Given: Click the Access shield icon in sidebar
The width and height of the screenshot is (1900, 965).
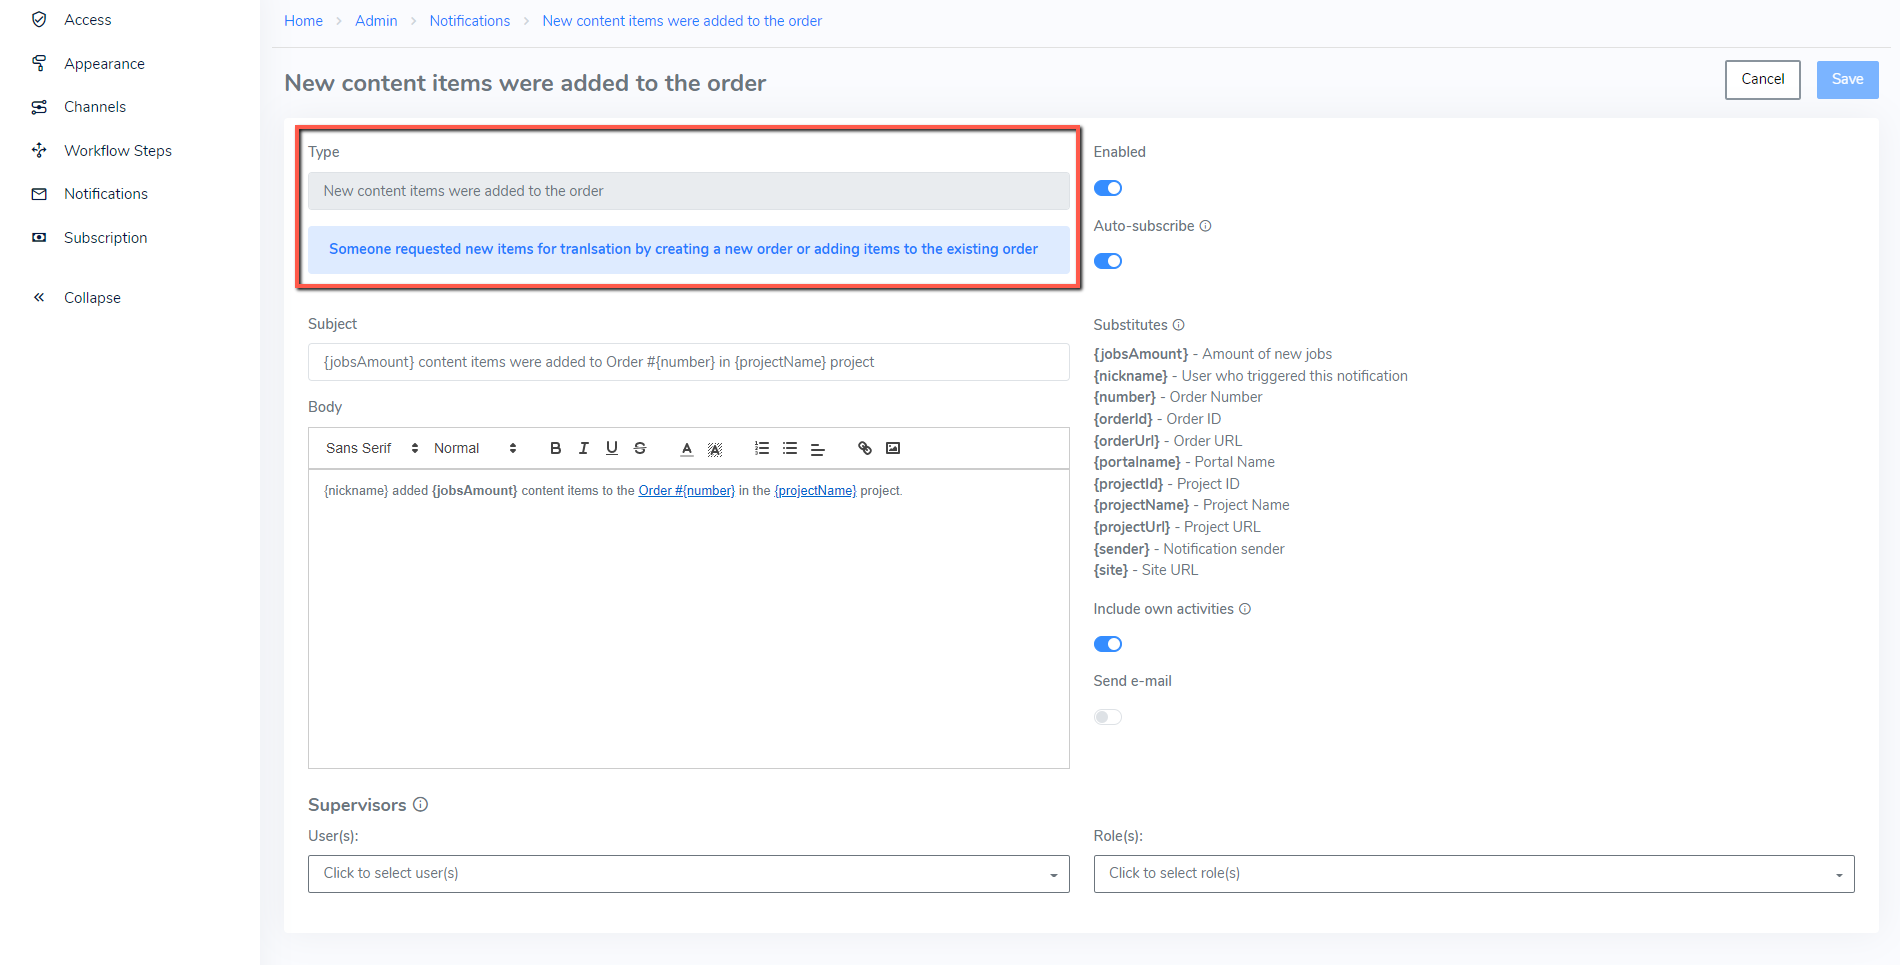Looking at the screenshot, I should (x=39, y=19).
